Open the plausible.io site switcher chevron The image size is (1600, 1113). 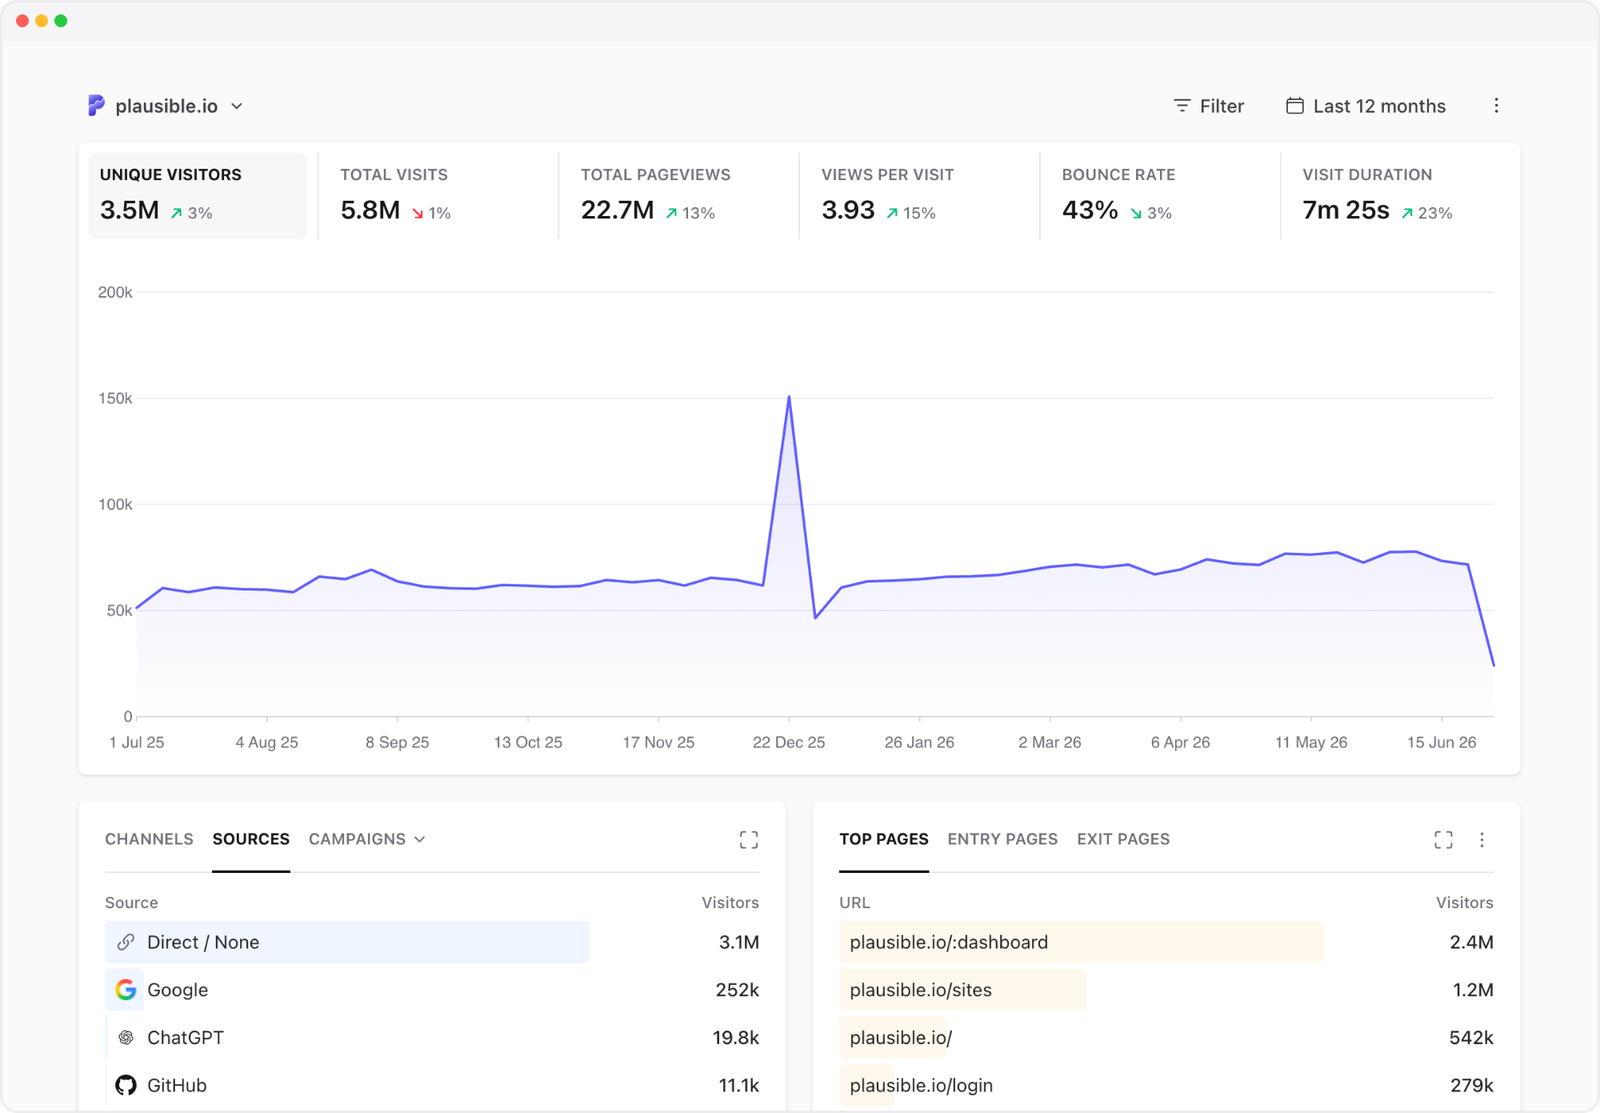(x=237, y=106)
